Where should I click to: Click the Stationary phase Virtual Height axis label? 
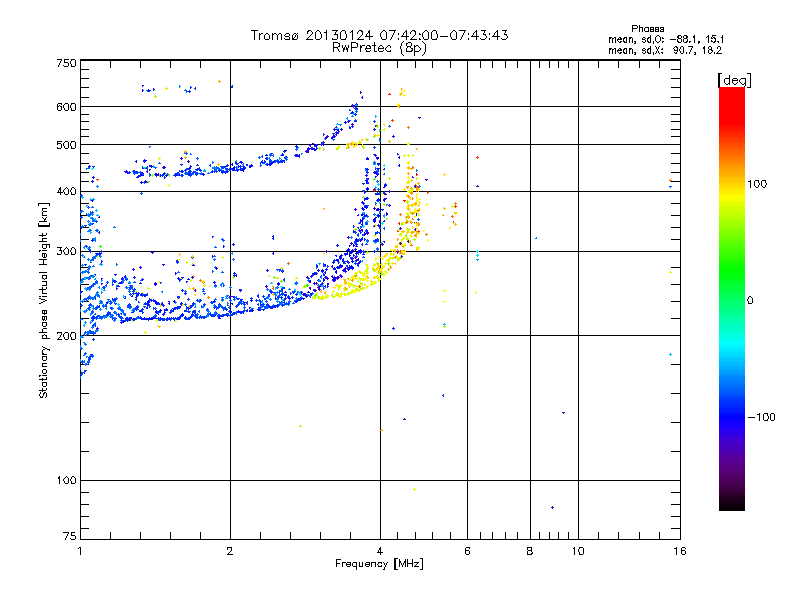click(x=44, y=300)
